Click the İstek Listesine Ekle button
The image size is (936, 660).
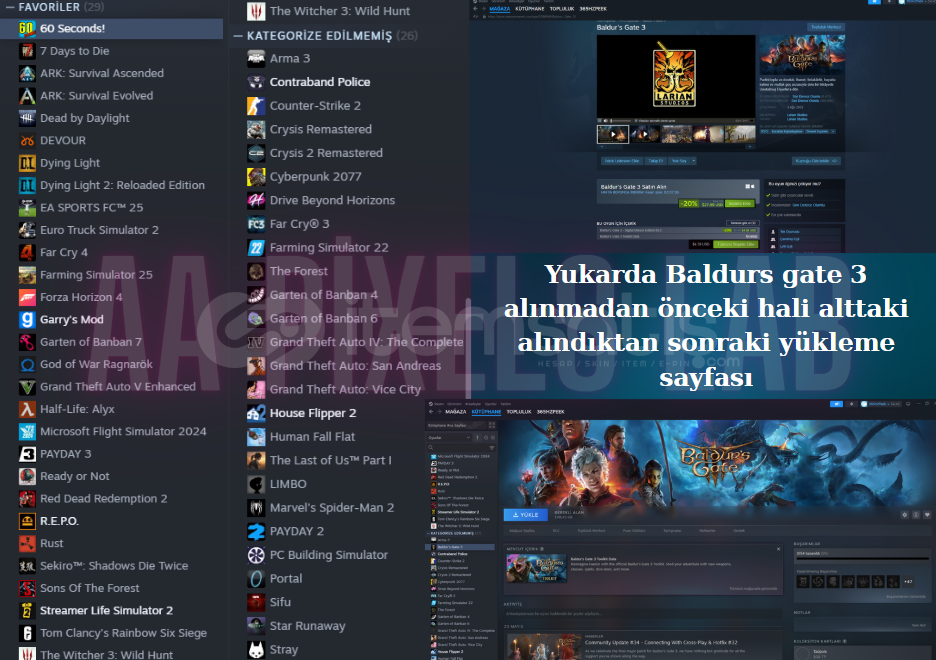pos(622,161)
